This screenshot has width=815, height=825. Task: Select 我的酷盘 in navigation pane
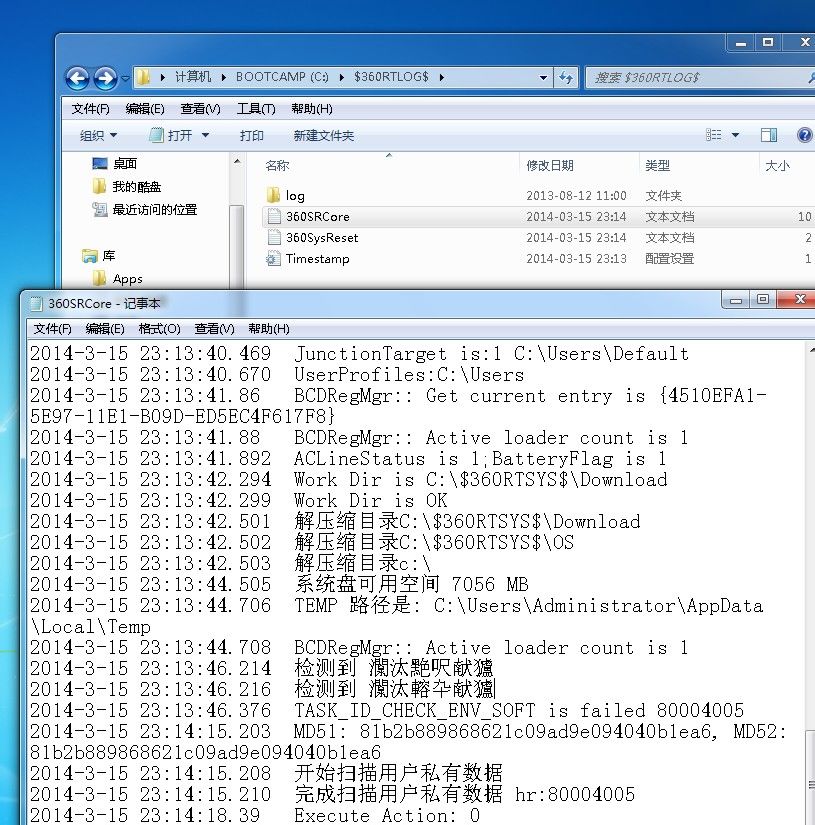click(x=126, y=186)
